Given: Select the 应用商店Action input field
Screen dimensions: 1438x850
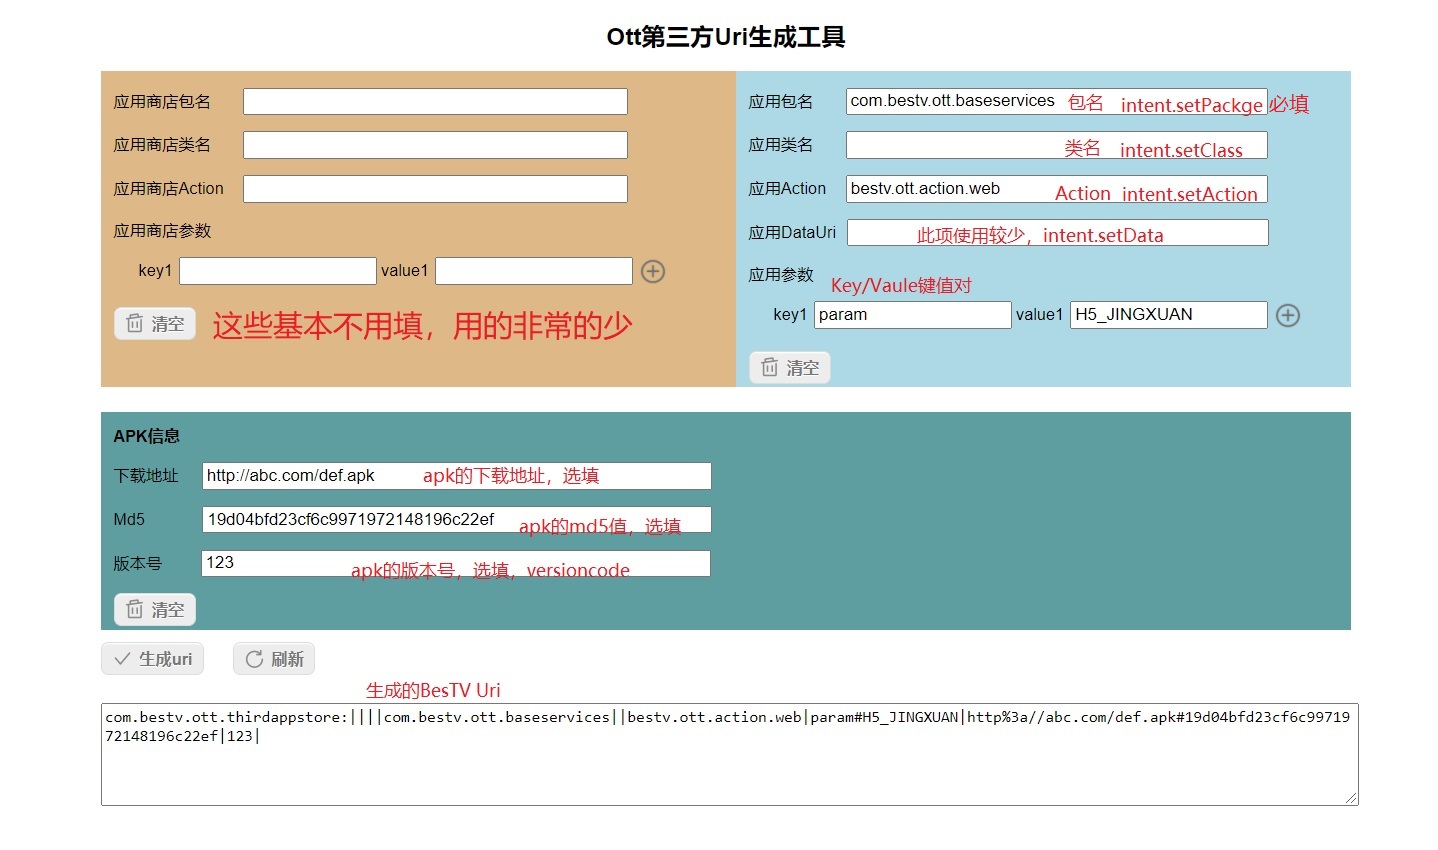Looking at the screenshot, I should click(435, 189).
